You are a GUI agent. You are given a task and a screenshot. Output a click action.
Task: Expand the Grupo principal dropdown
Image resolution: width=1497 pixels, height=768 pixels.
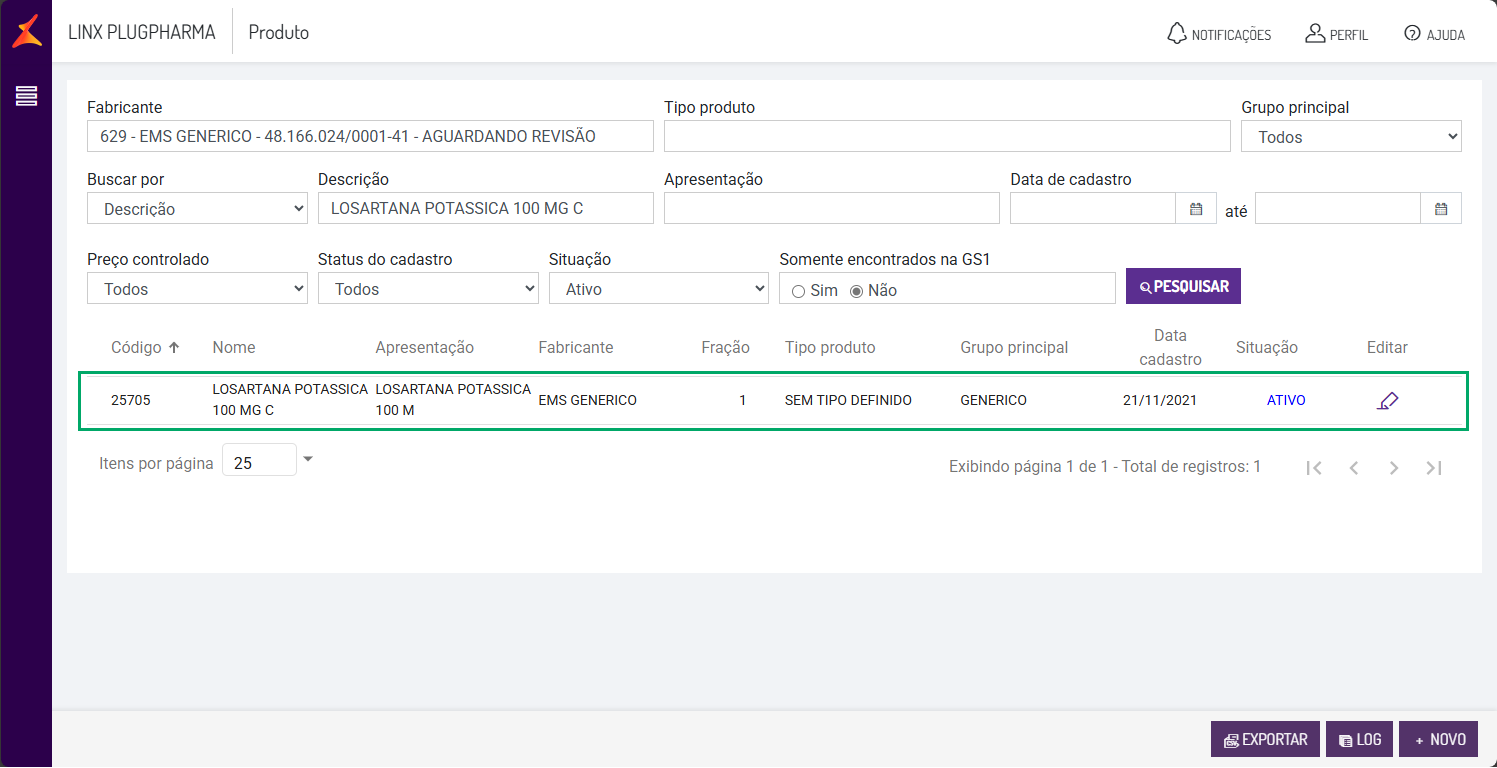(x=1351, y=137)
